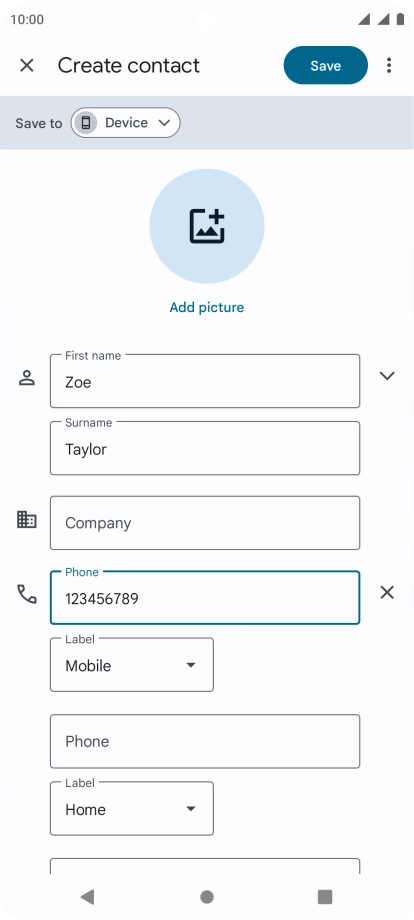Click the phone handset icon
Image resolution: width=414 pixels, height=920 pixels.
coord(27,594)
